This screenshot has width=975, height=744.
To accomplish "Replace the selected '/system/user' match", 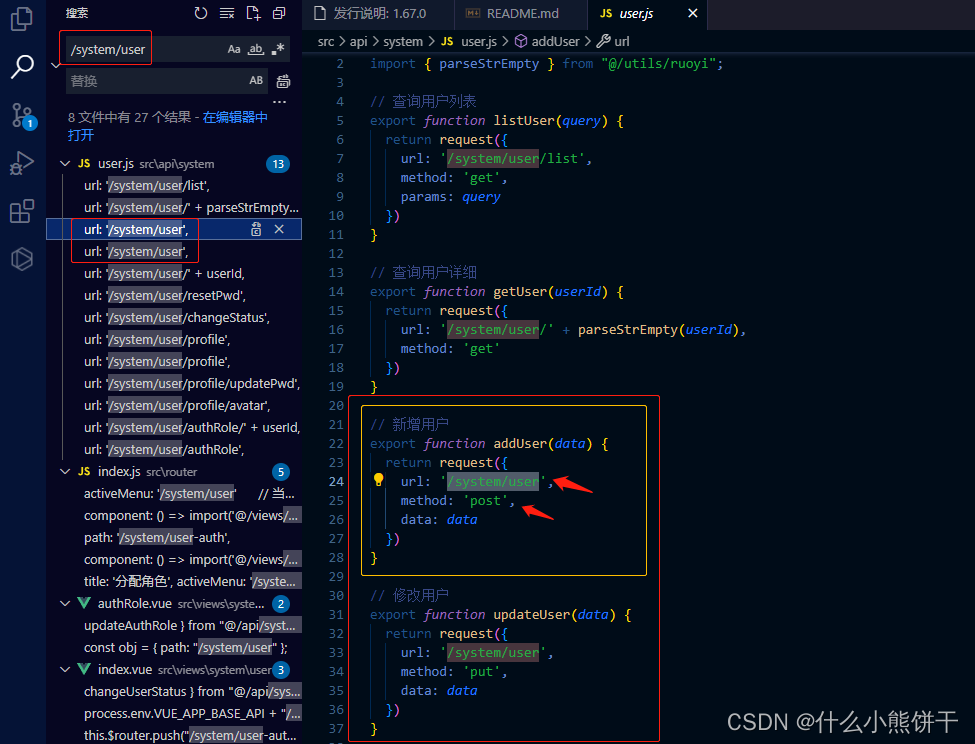I will [x=256, y=229].
